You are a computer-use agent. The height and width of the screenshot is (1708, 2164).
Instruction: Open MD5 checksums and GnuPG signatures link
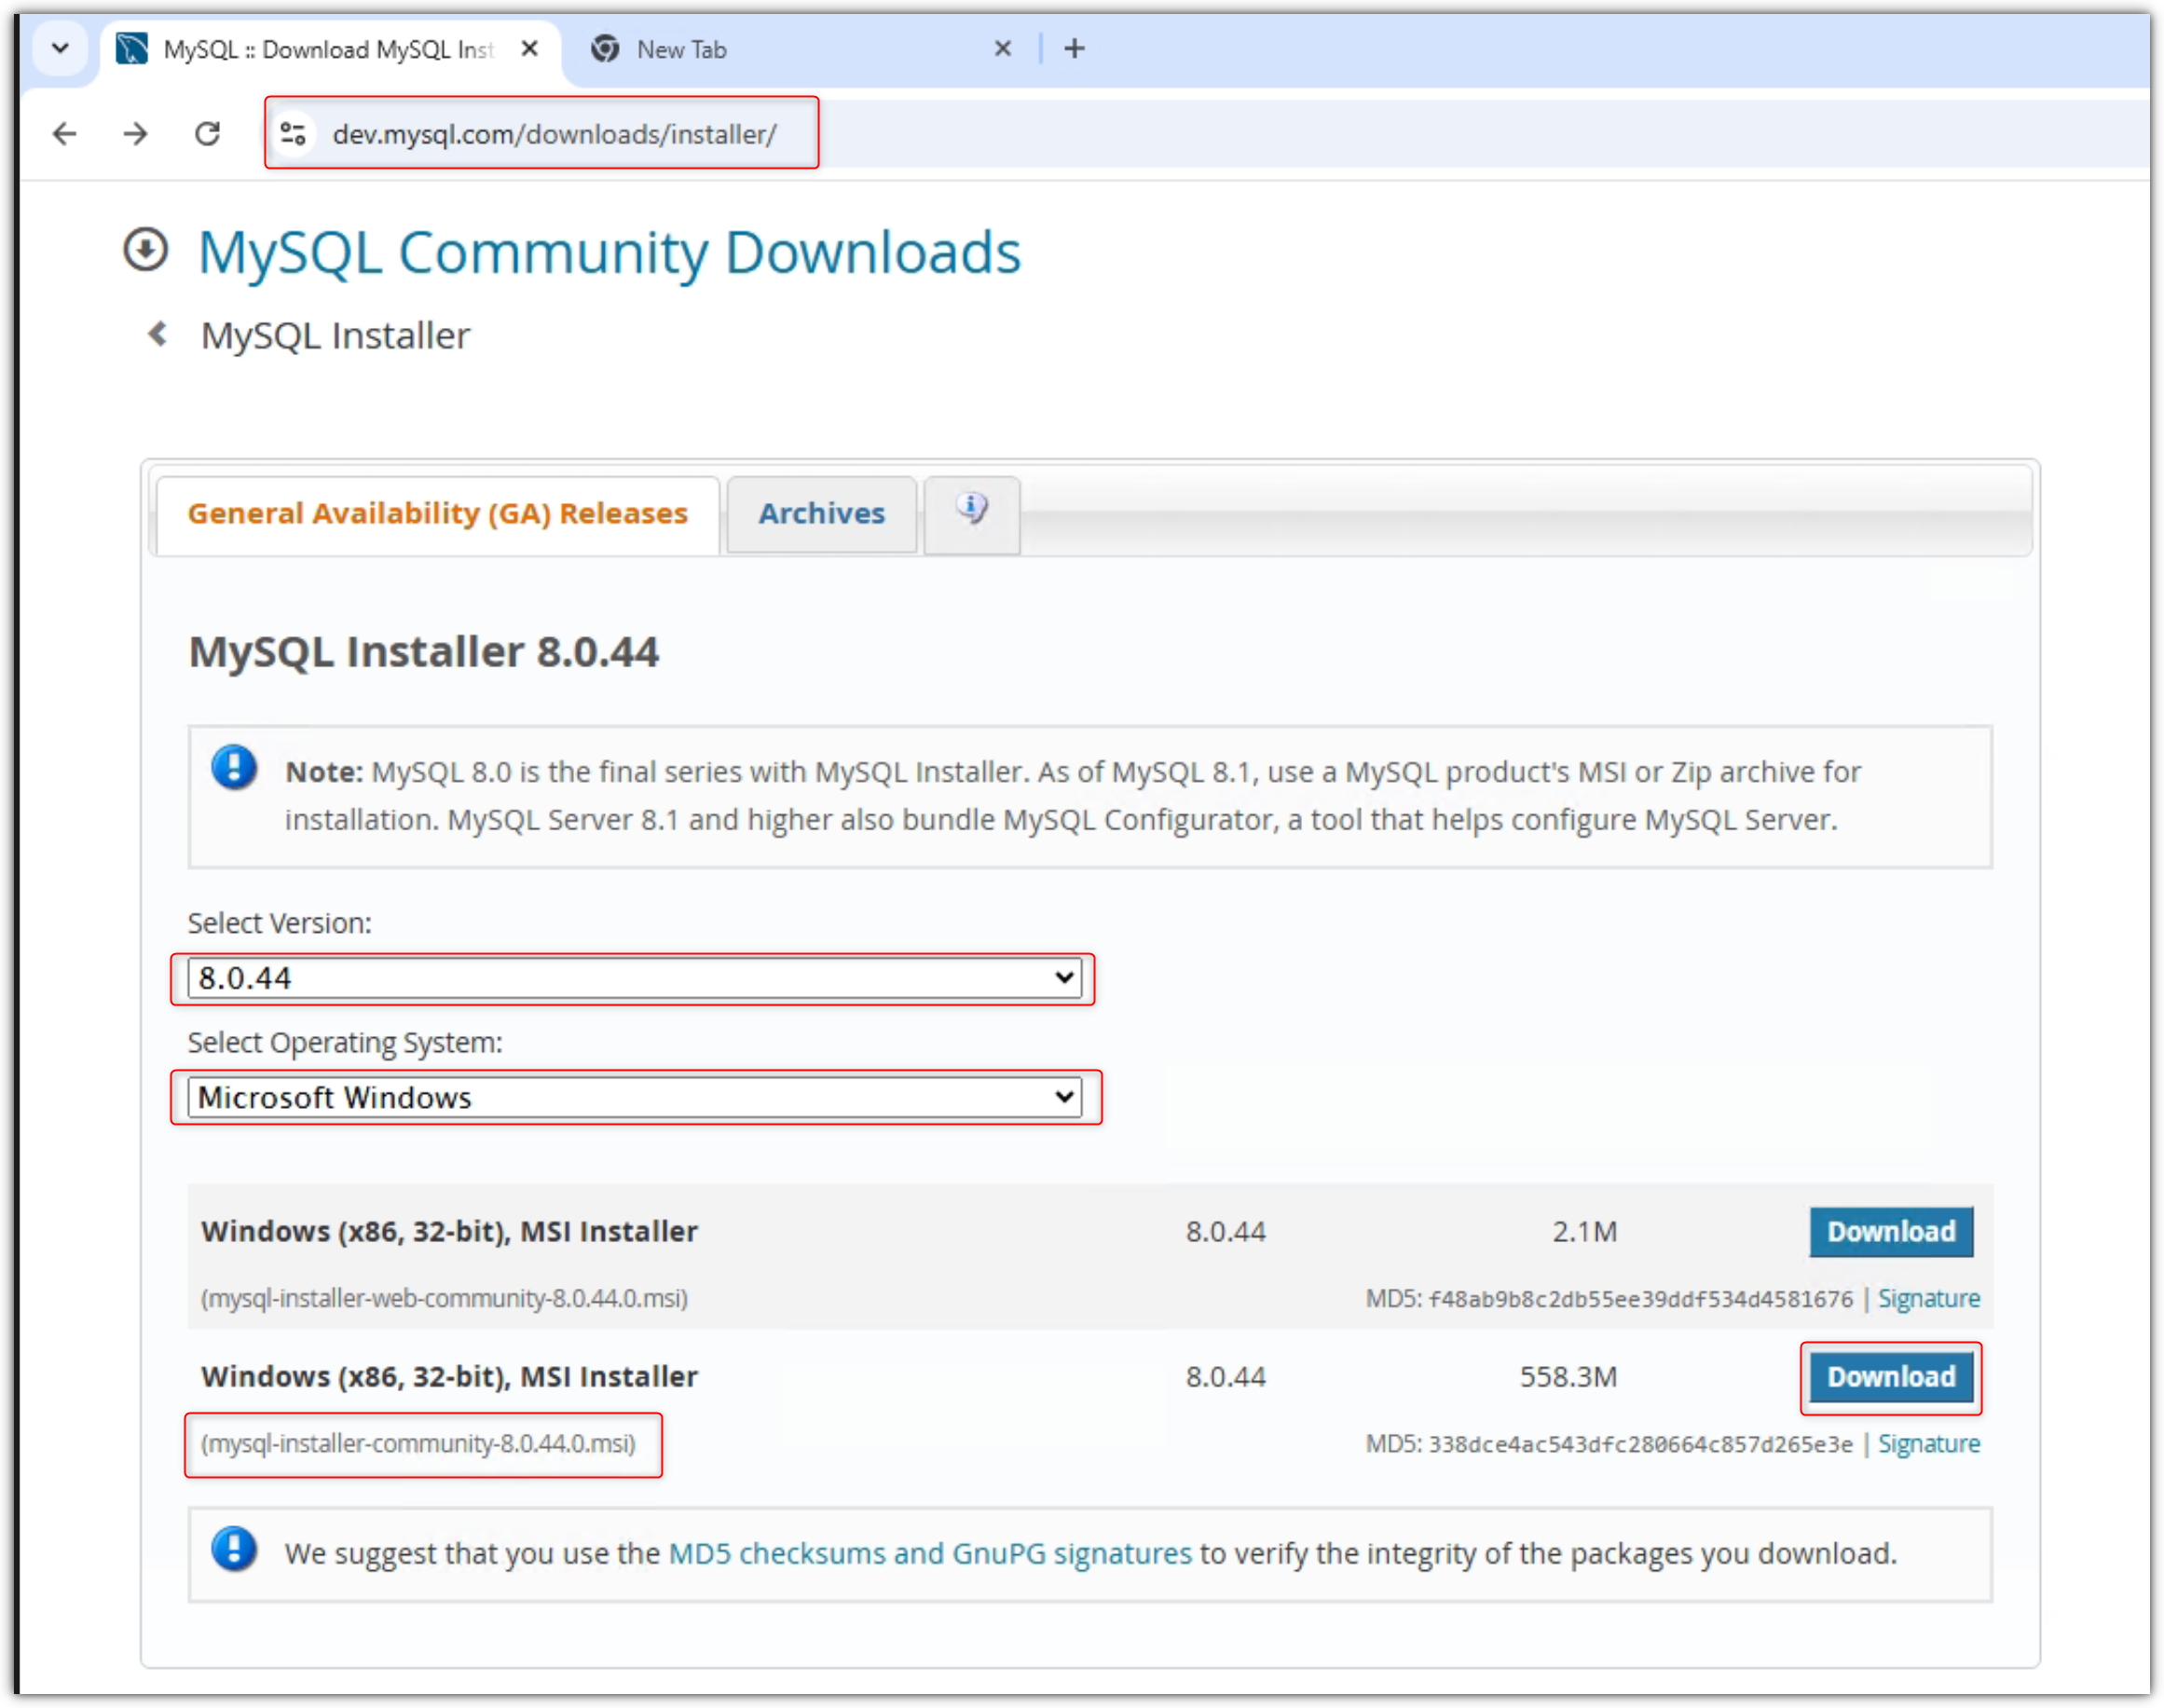pyautogui.click(x=929, y=1553)
